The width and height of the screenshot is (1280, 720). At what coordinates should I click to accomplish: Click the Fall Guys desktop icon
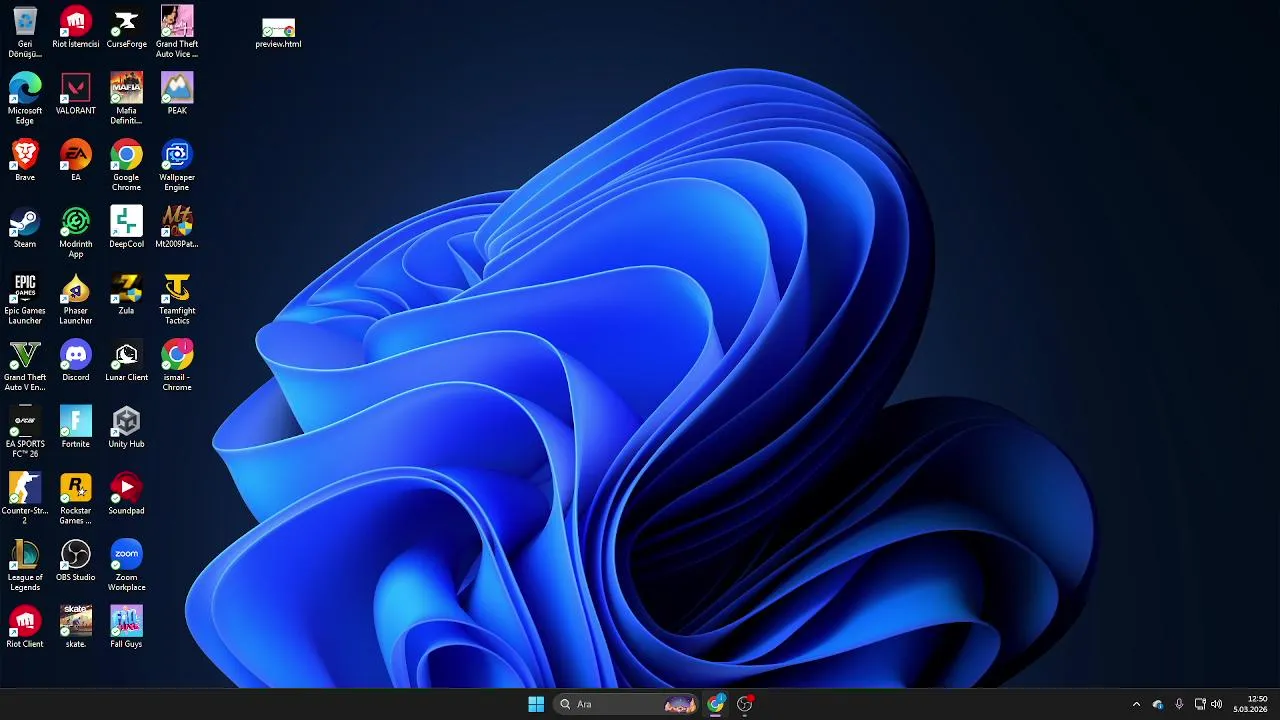point(126,628)
